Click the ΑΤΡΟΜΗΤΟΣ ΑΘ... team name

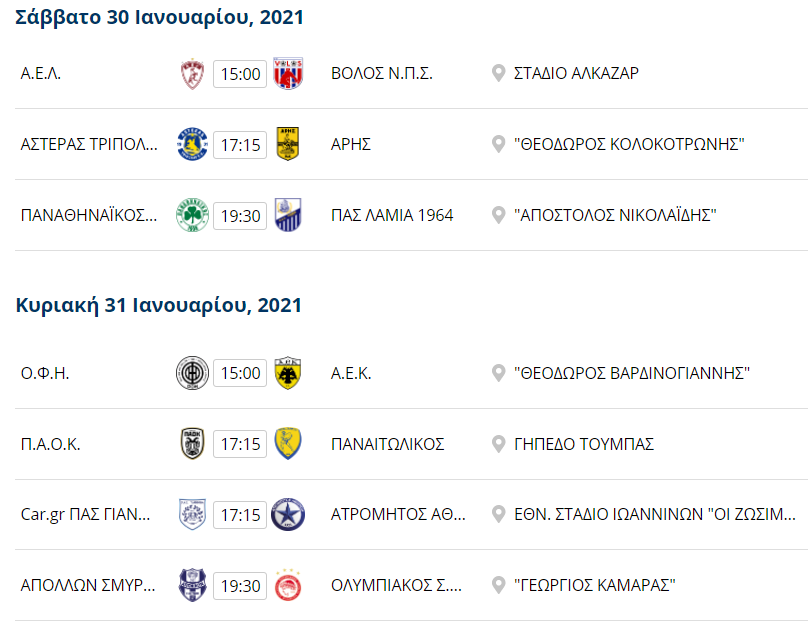[x=398, y=515]
